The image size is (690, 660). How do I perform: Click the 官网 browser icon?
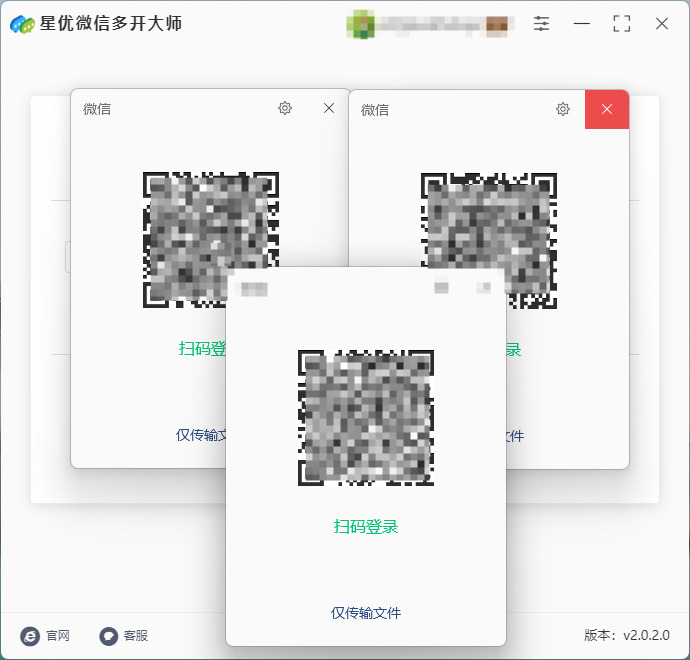[x=30, y=636]
